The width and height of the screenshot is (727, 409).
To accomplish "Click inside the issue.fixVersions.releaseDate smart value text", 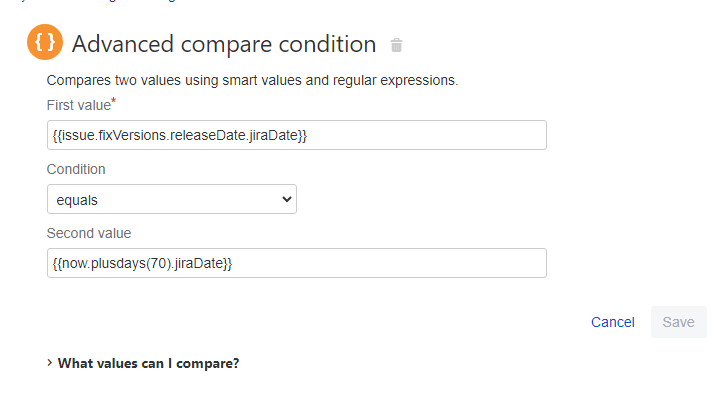I will click(180, 135).
